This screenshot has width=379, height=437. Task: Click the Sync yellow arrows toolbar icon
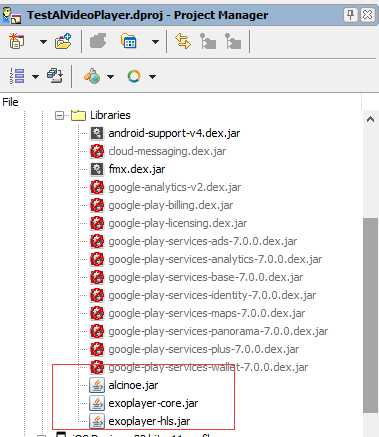[183, 42]
